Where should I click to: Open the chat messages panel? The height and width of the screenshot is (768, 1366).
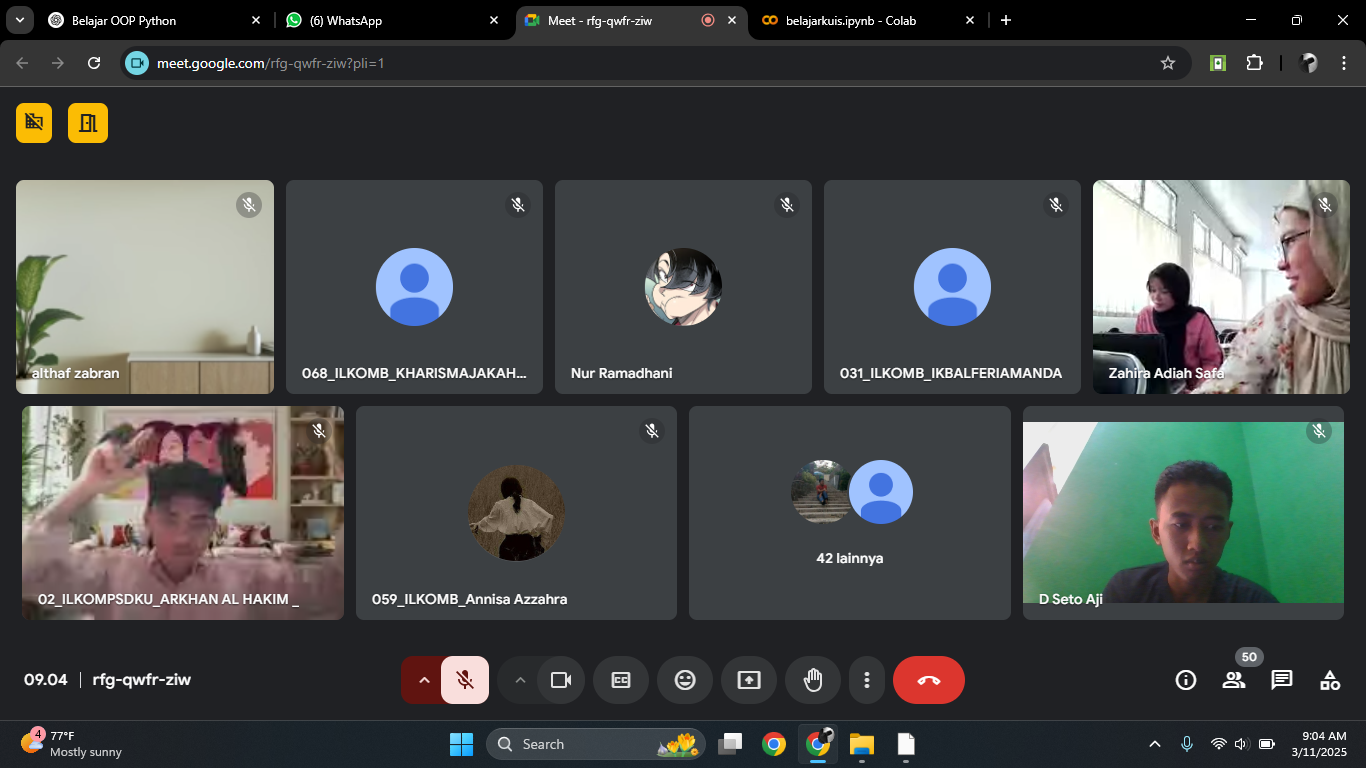pos(1281,680)
